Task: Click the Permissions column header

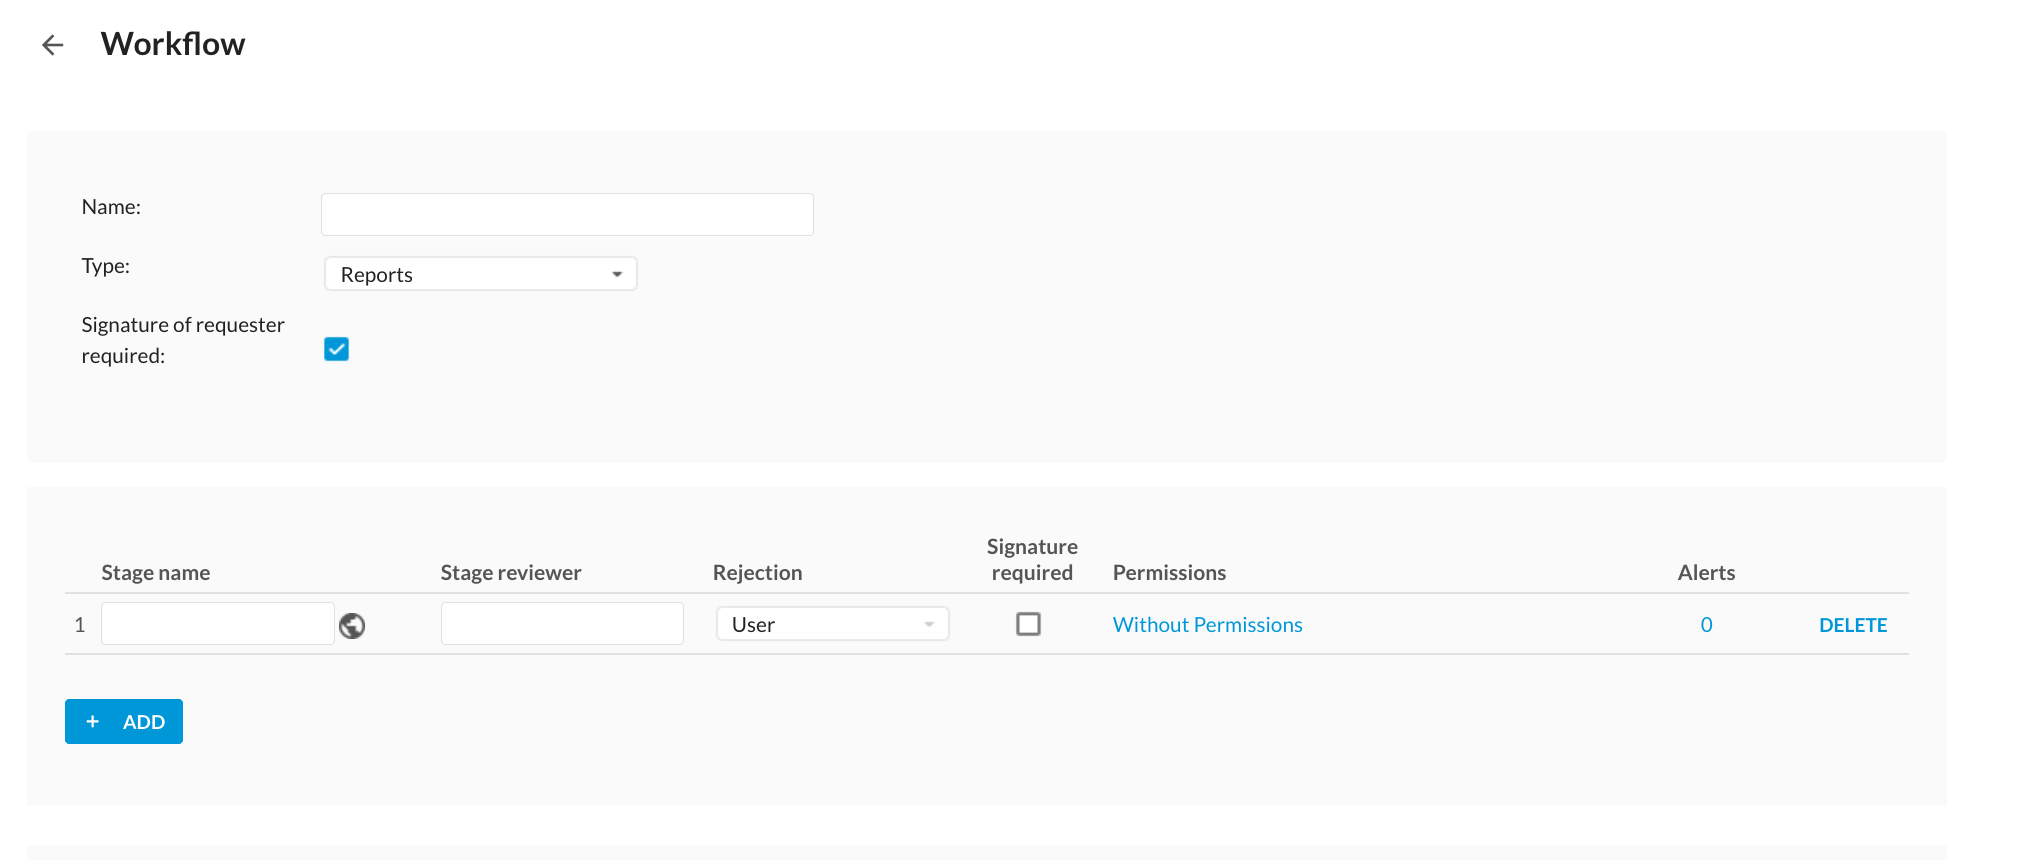Action: pos(1169,573)
